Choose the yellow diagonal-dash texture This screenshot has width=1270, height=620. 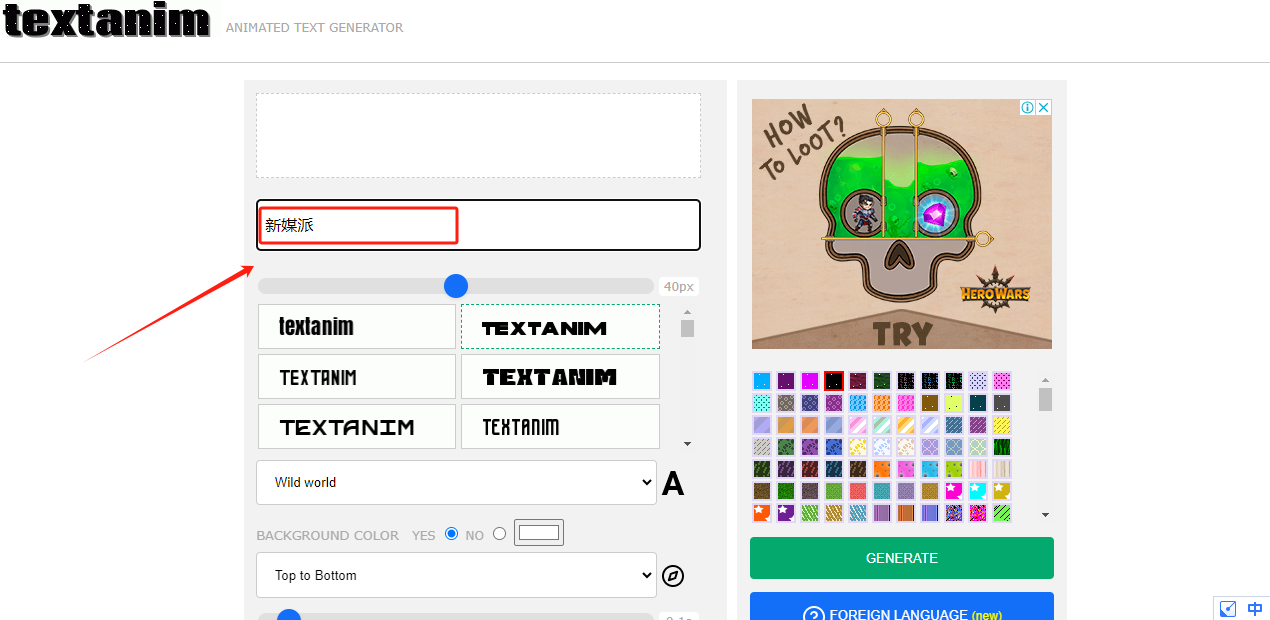(x=1002, y=425)
